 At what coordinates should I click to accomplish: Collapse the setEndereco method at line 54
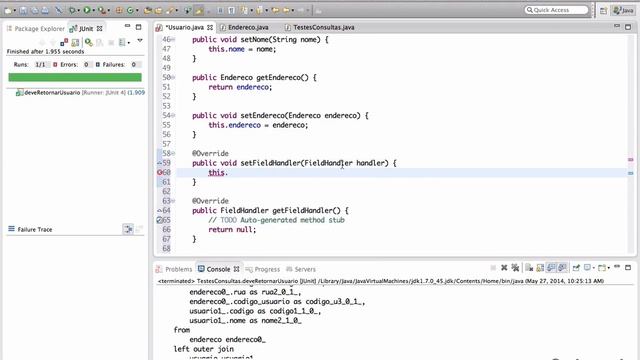[173, 115]
